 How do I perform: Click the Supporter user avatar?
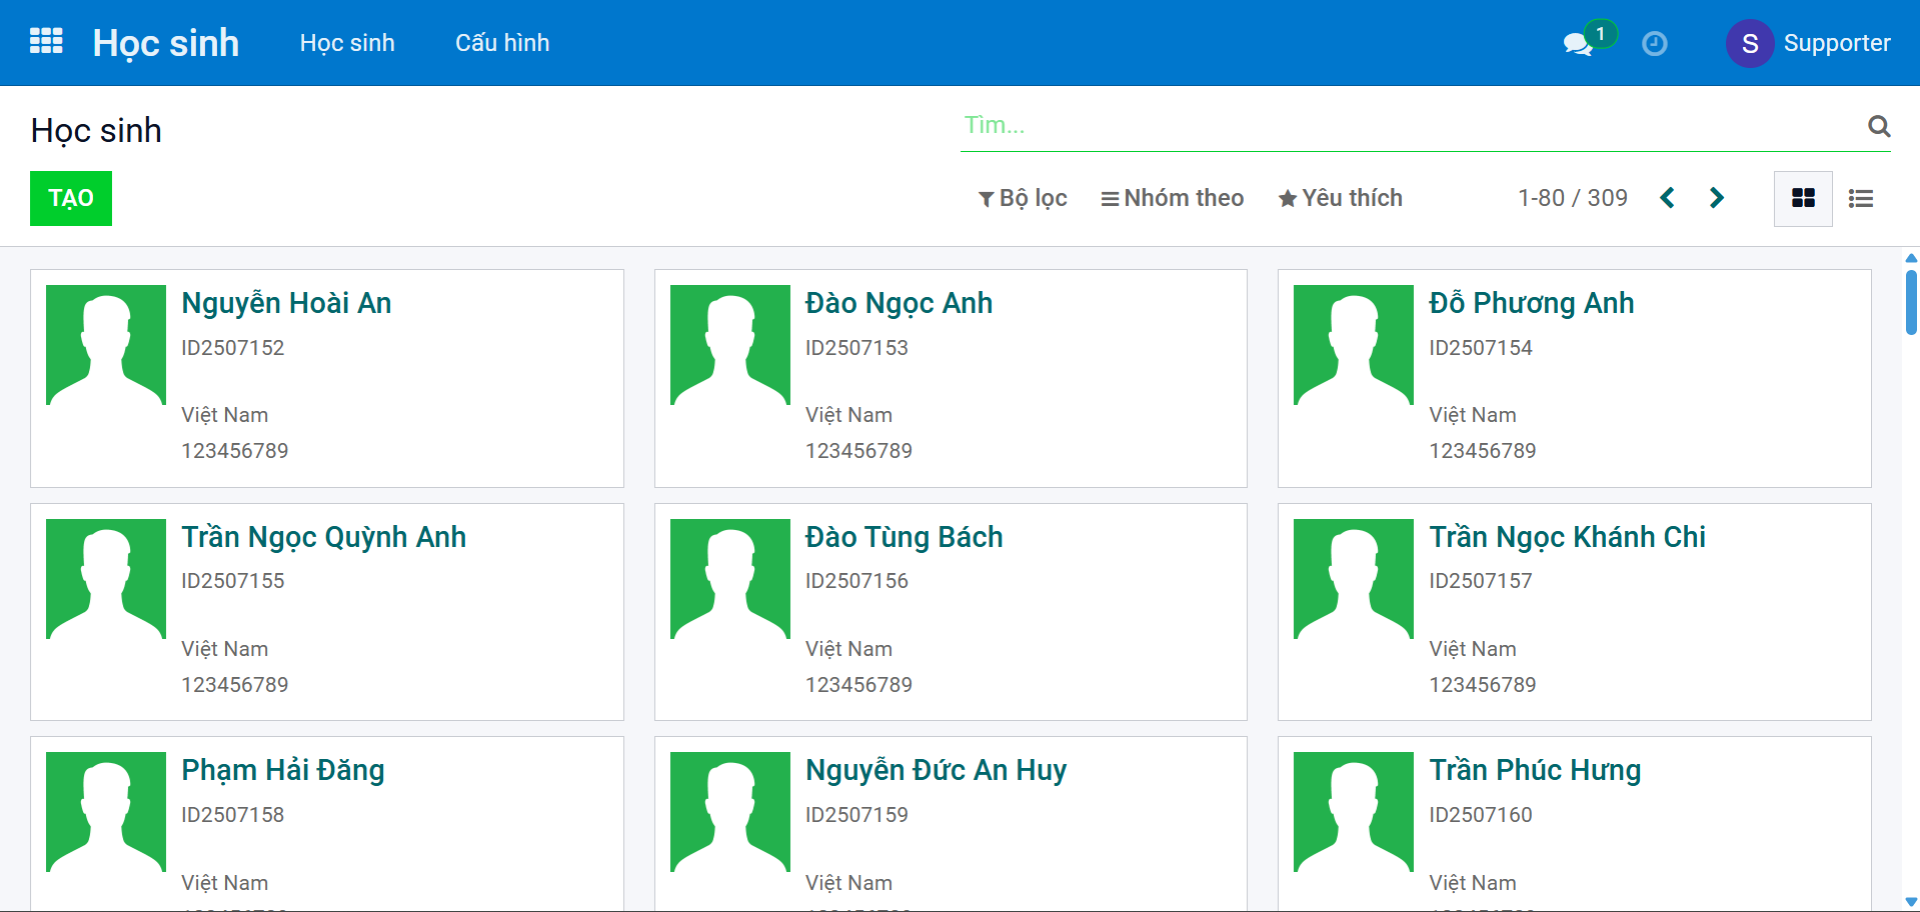coord(1749,44)
